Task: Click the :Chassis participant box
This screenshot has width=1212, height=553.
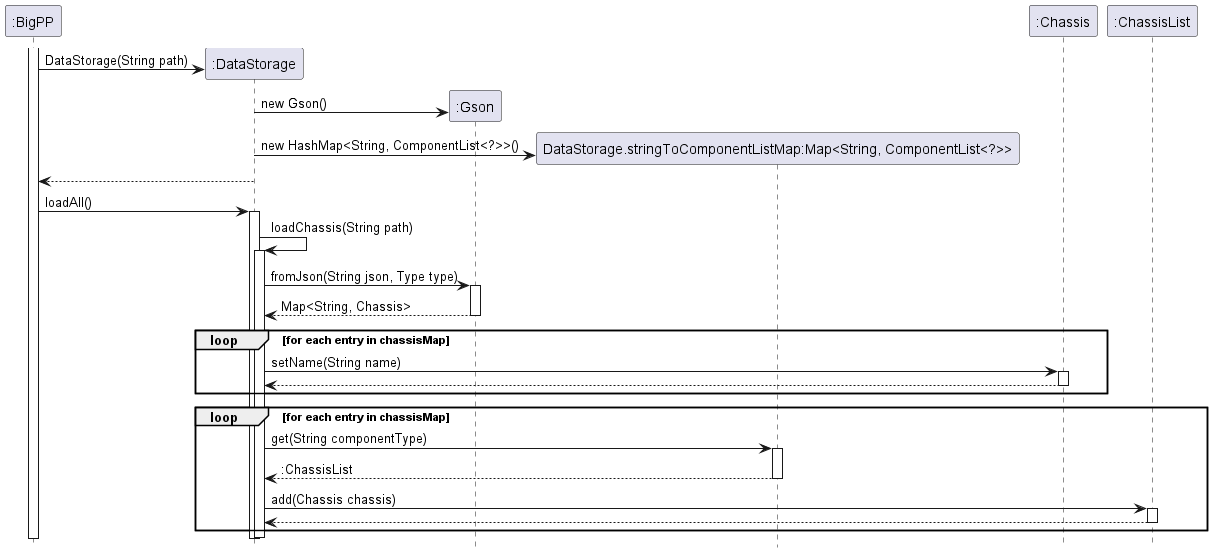Action: (1063, 22)
